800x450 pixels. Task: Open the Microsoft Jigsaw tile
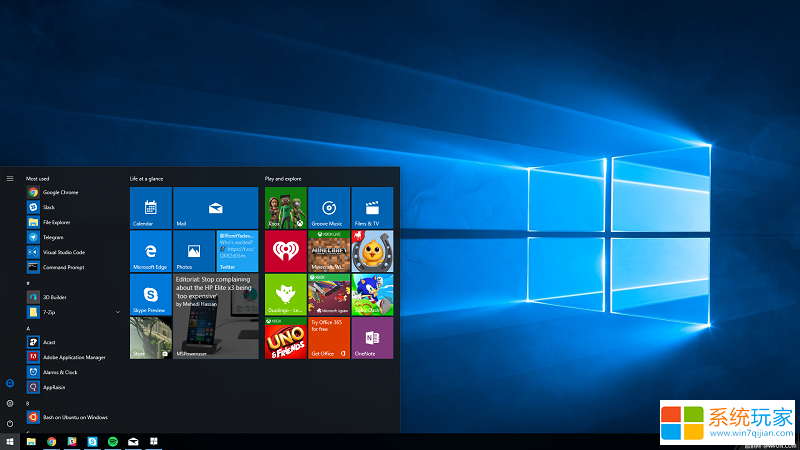click(329, 294)
